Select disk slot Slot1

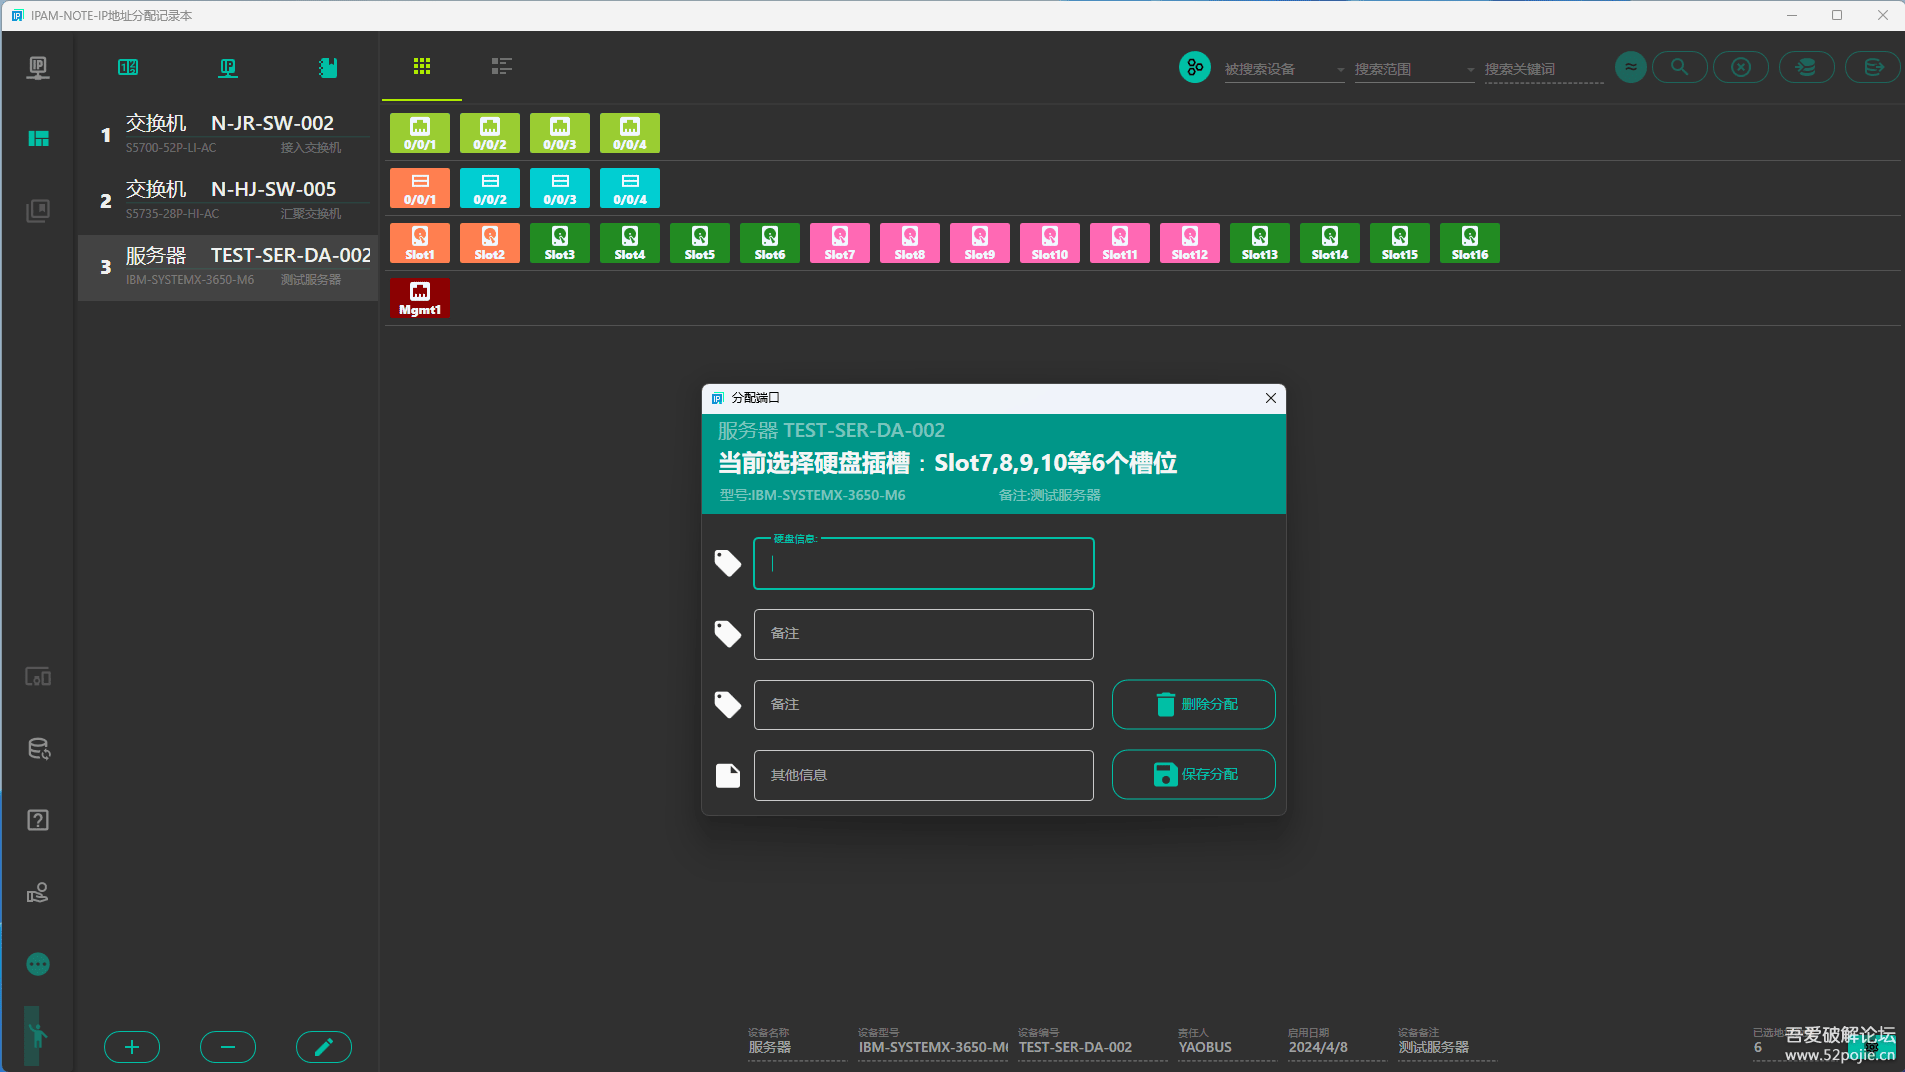point(420,243)
